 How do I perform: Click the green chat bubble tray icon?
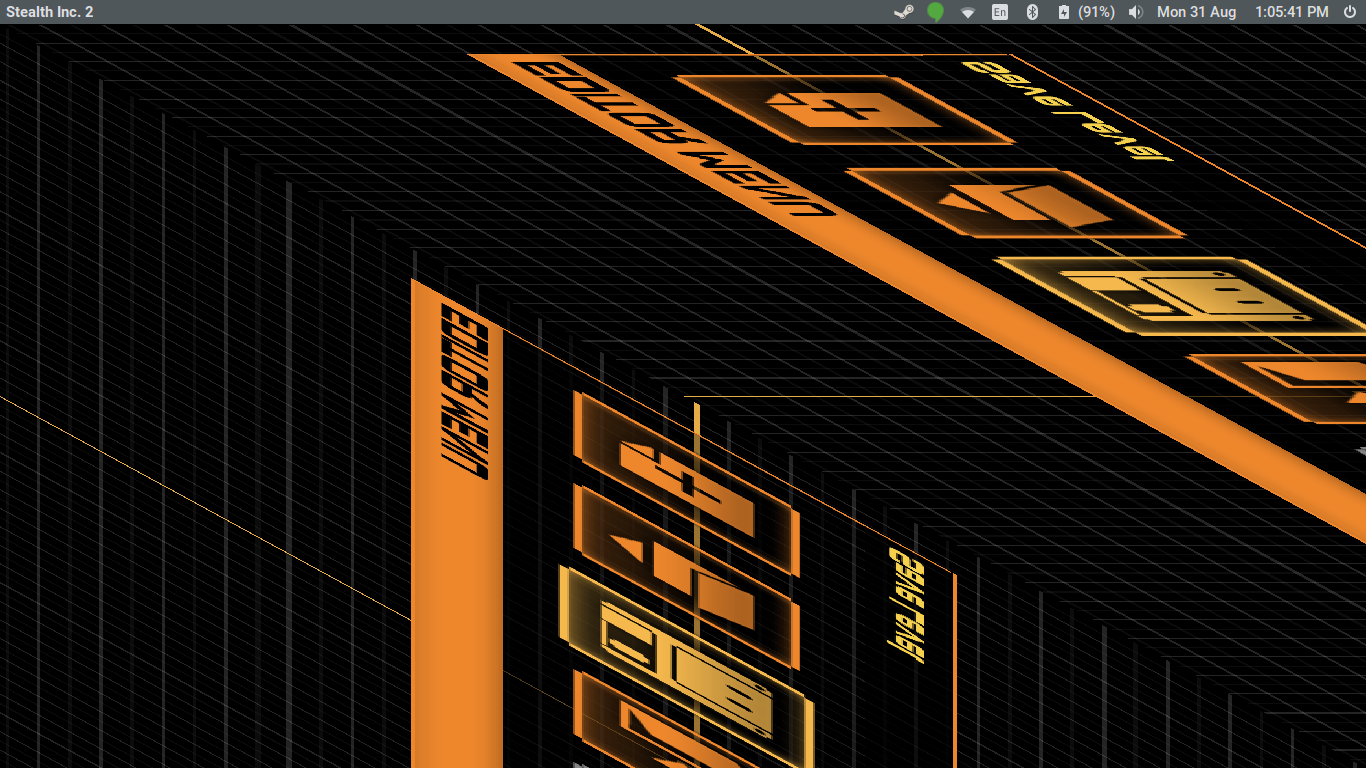click(935, 12)
